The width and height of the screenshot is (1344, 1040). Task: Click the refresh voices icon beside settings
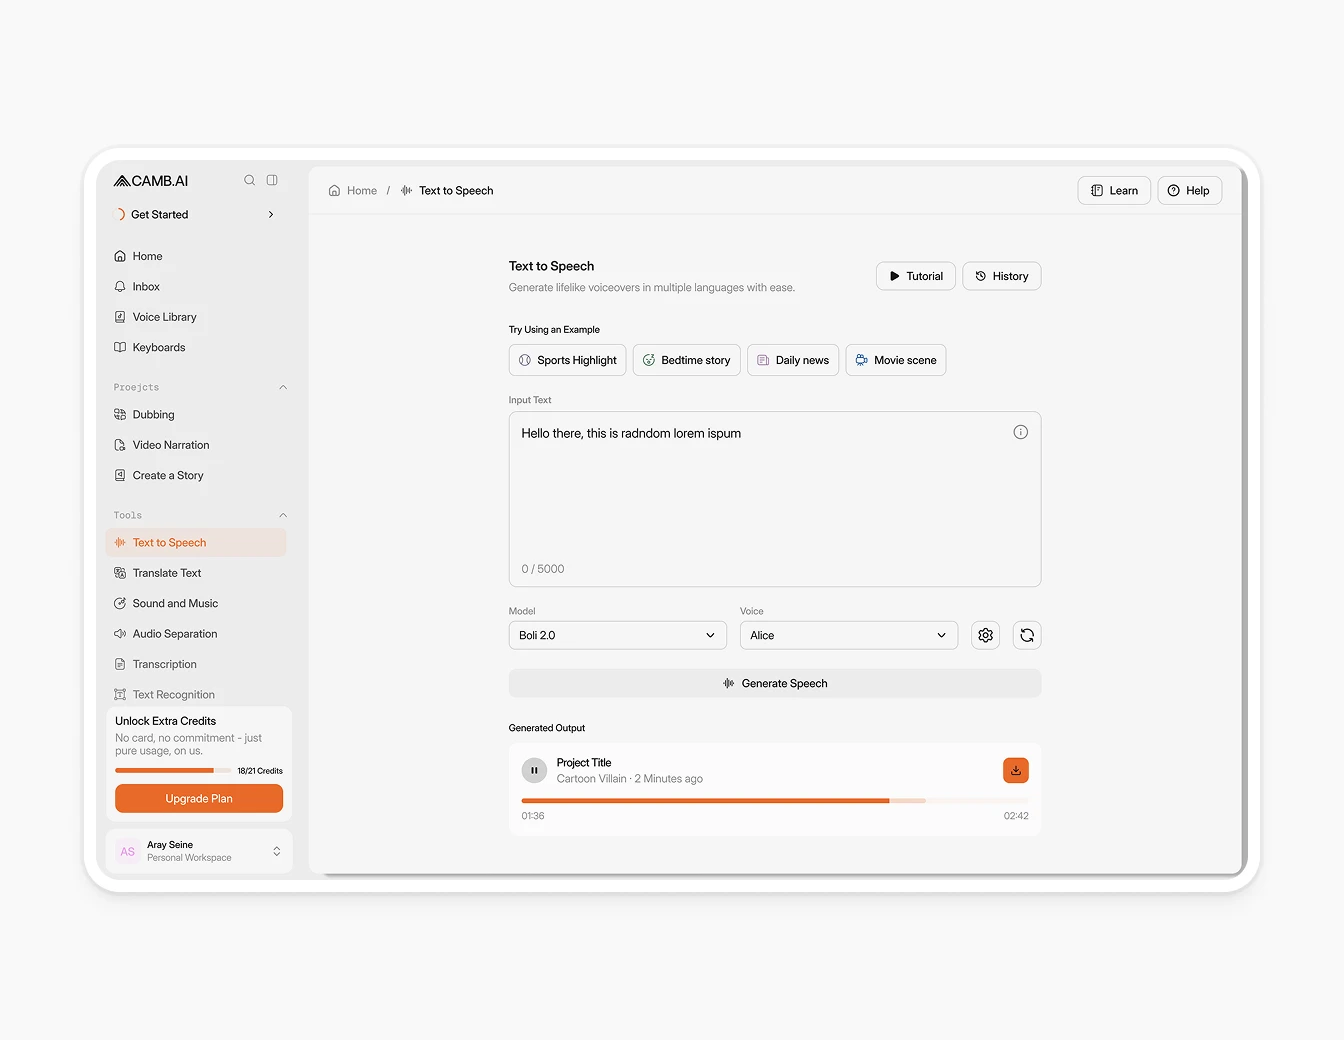click(x=1027, y=635)
